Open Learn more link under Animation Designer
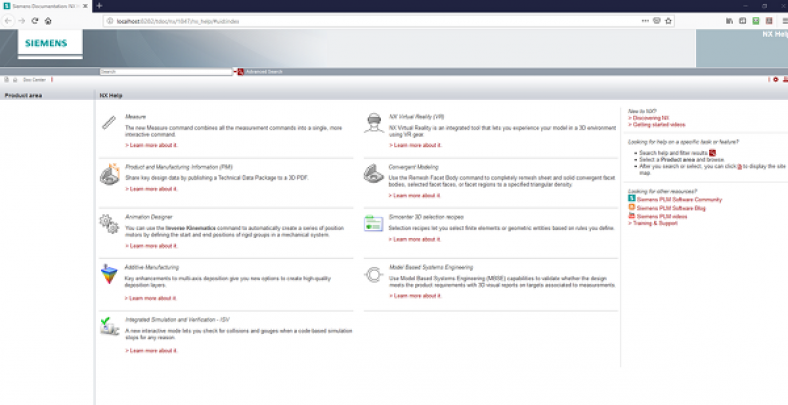The height and width of the screenshot is (405, 788). (151, 246)
